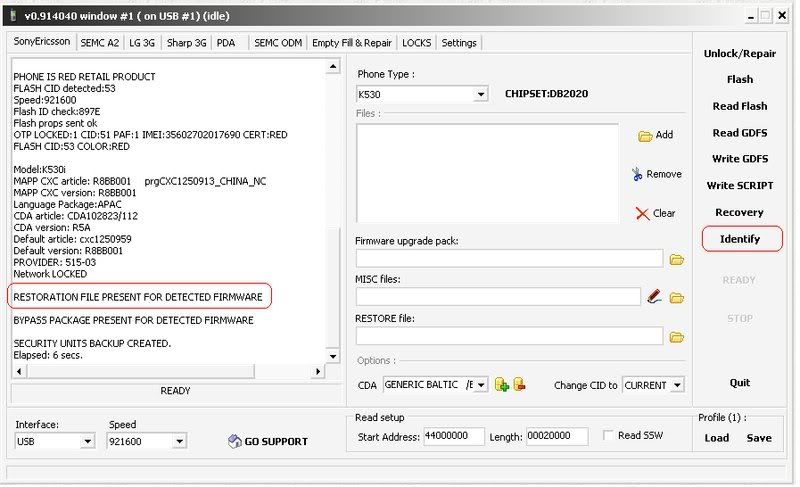
Task: Click the log horizontal scrollbar thumb
Action: click(140, 371)
